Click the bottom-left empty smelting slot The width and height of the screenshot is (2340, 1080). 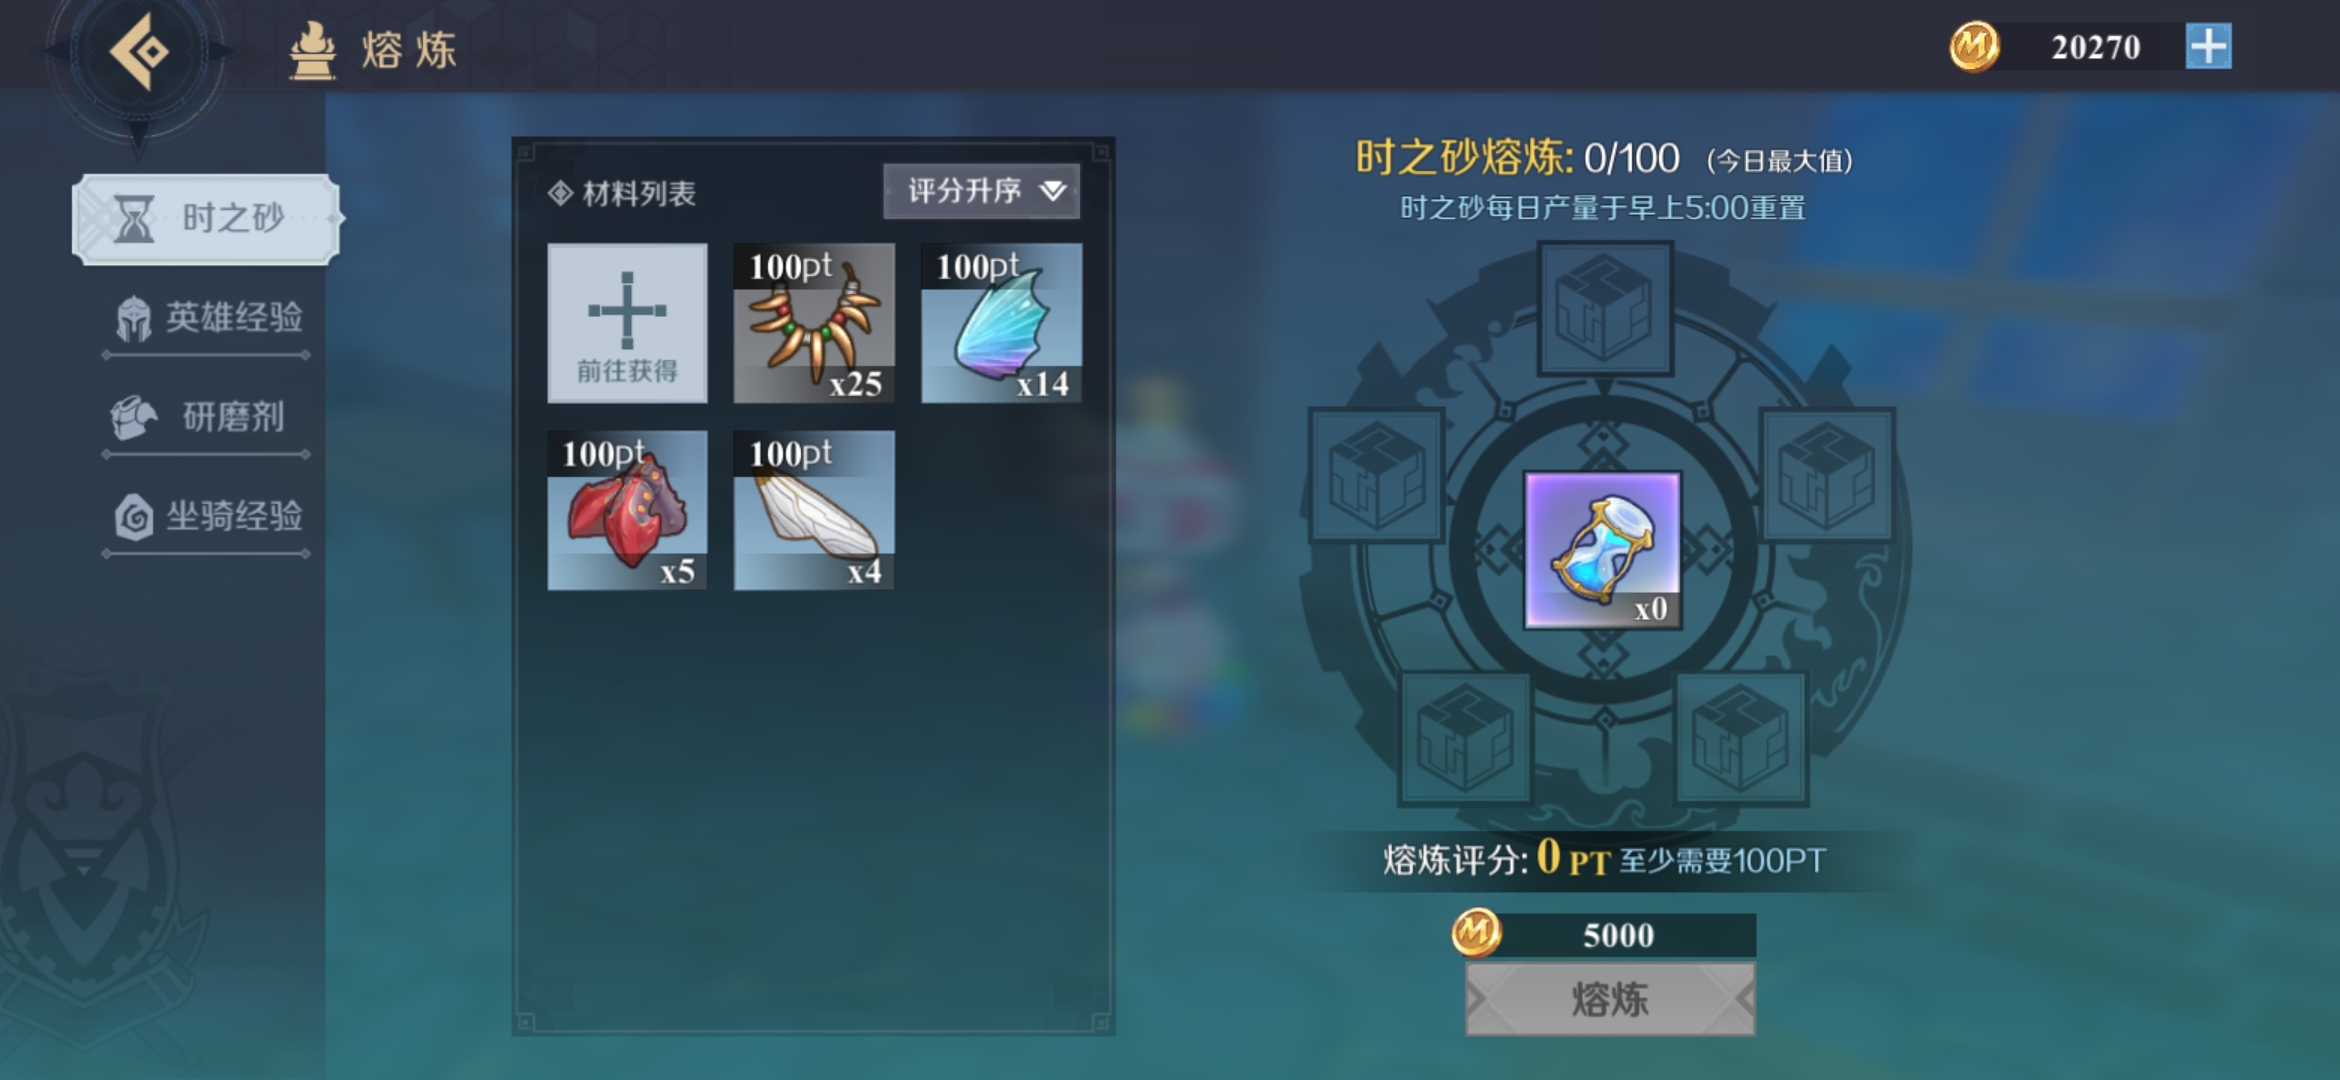[x=1465, y=738]
